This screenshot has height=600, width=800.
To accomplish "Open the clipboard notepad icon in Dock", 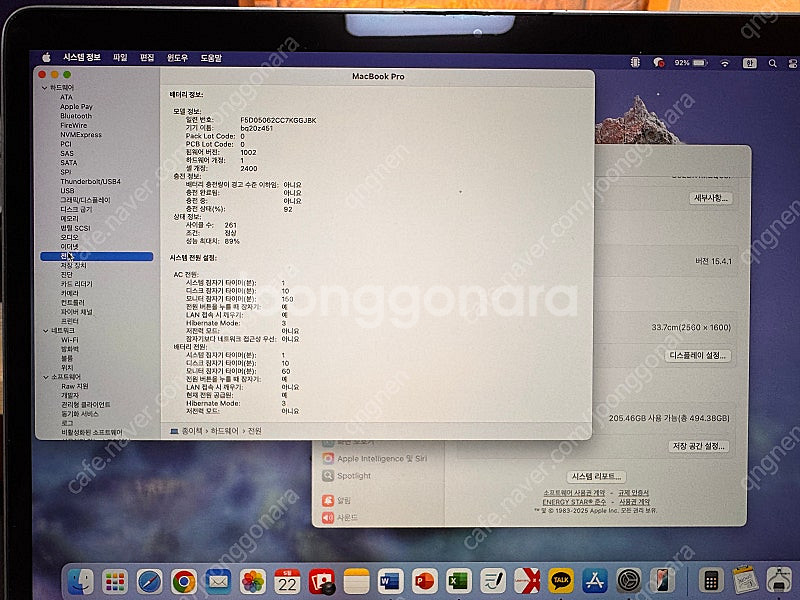I will click(745, 579).
